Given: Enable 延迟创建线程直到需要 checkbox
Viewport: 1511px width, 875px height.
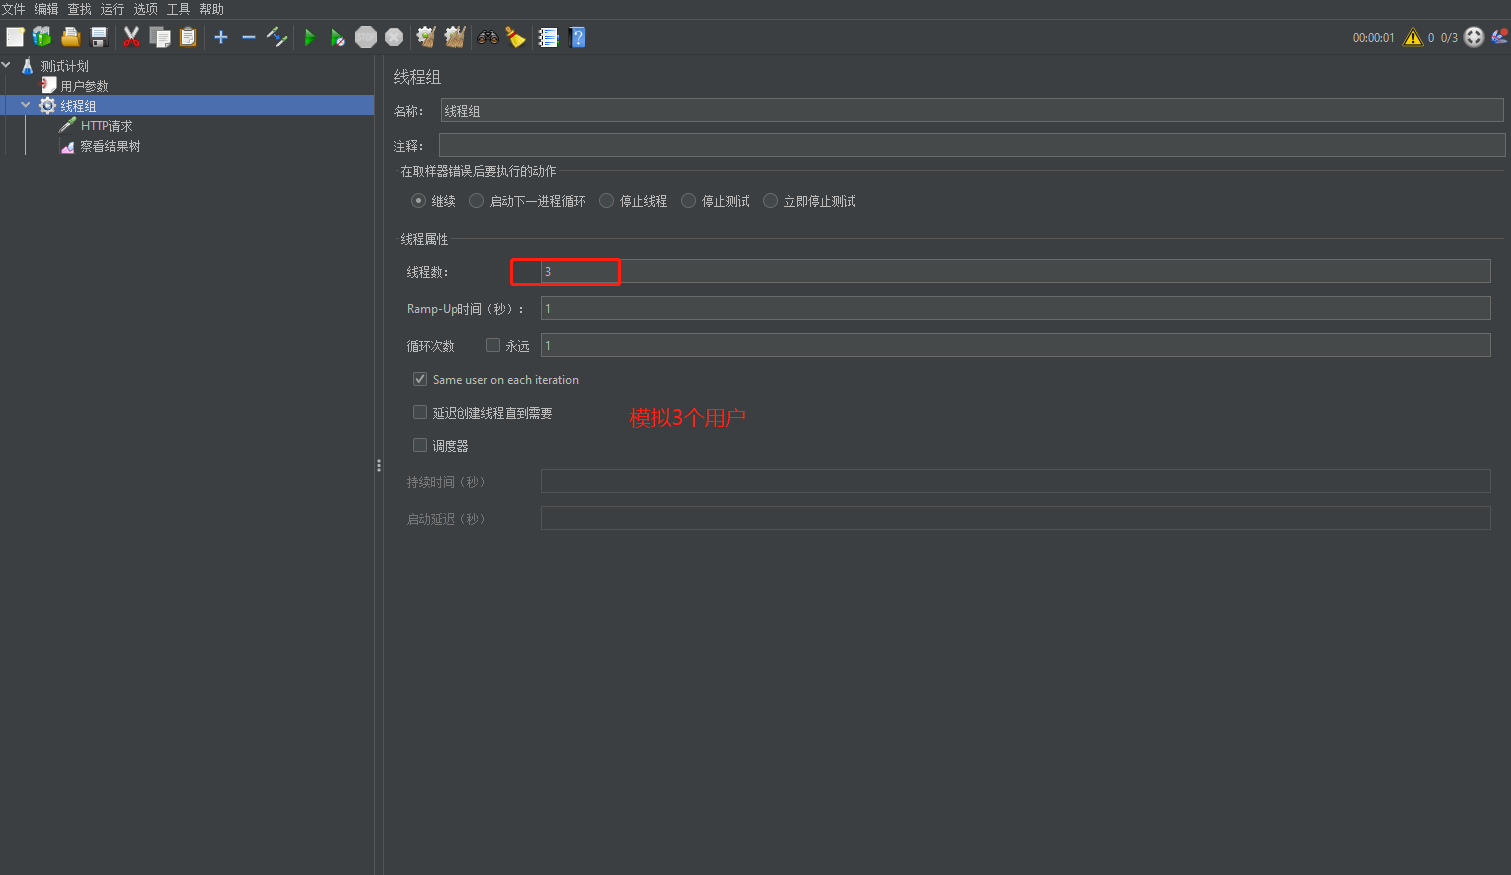Looking at the screenshot, I should pos(420,412).
